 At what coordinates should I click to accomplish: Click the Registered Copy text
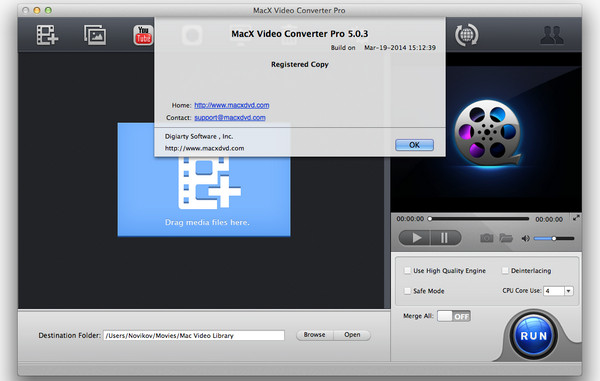pos(300,64)
